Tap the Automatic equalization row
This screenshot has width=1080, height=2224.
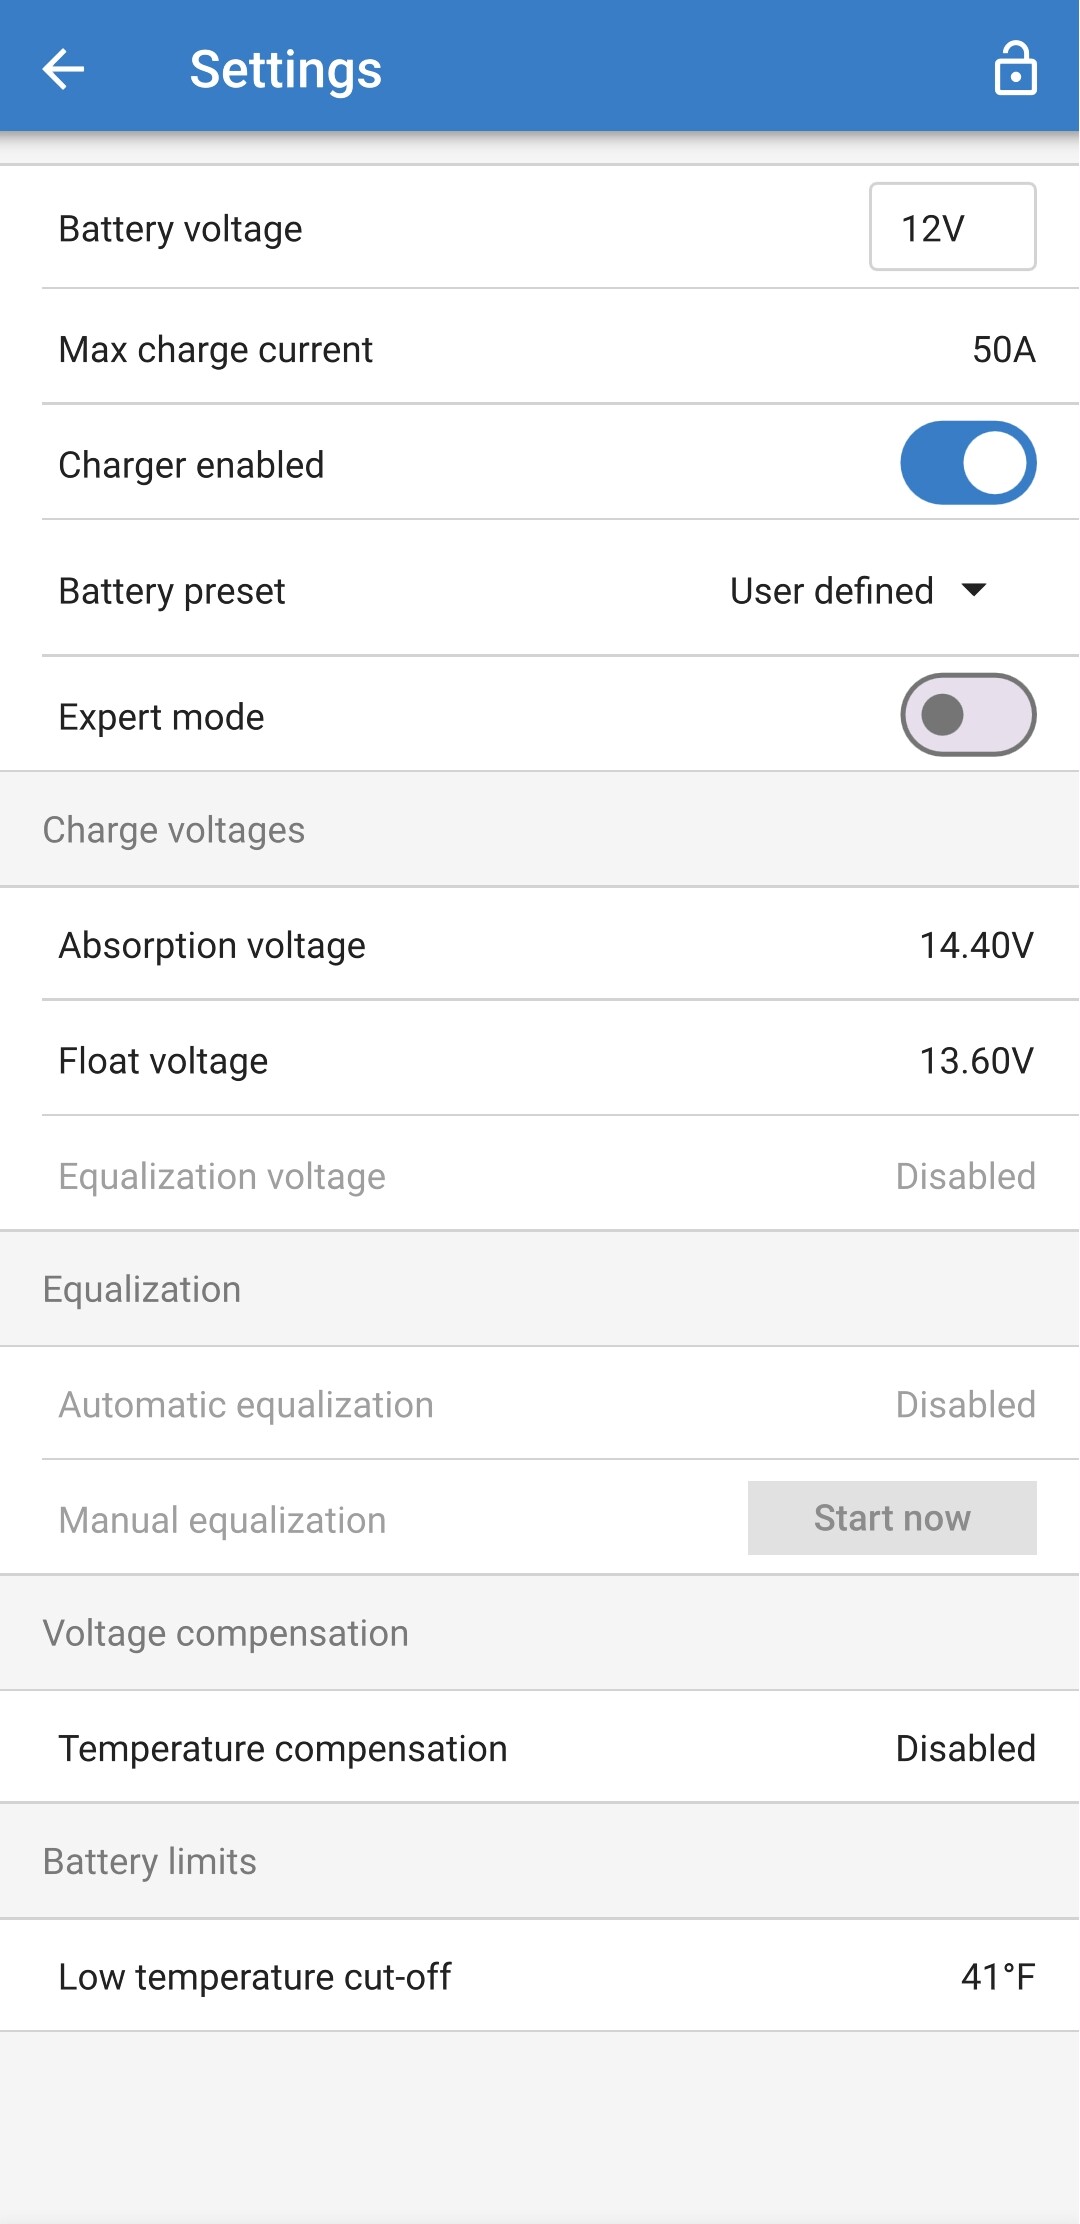tap(540, 1404)
